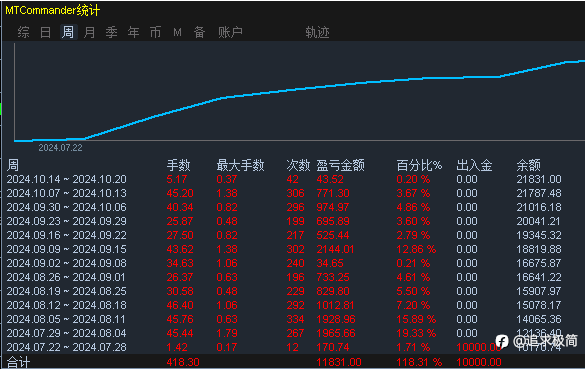Click trade count value 306
Viewport: 585px width, 369px height.
click(x=295, y=193)
